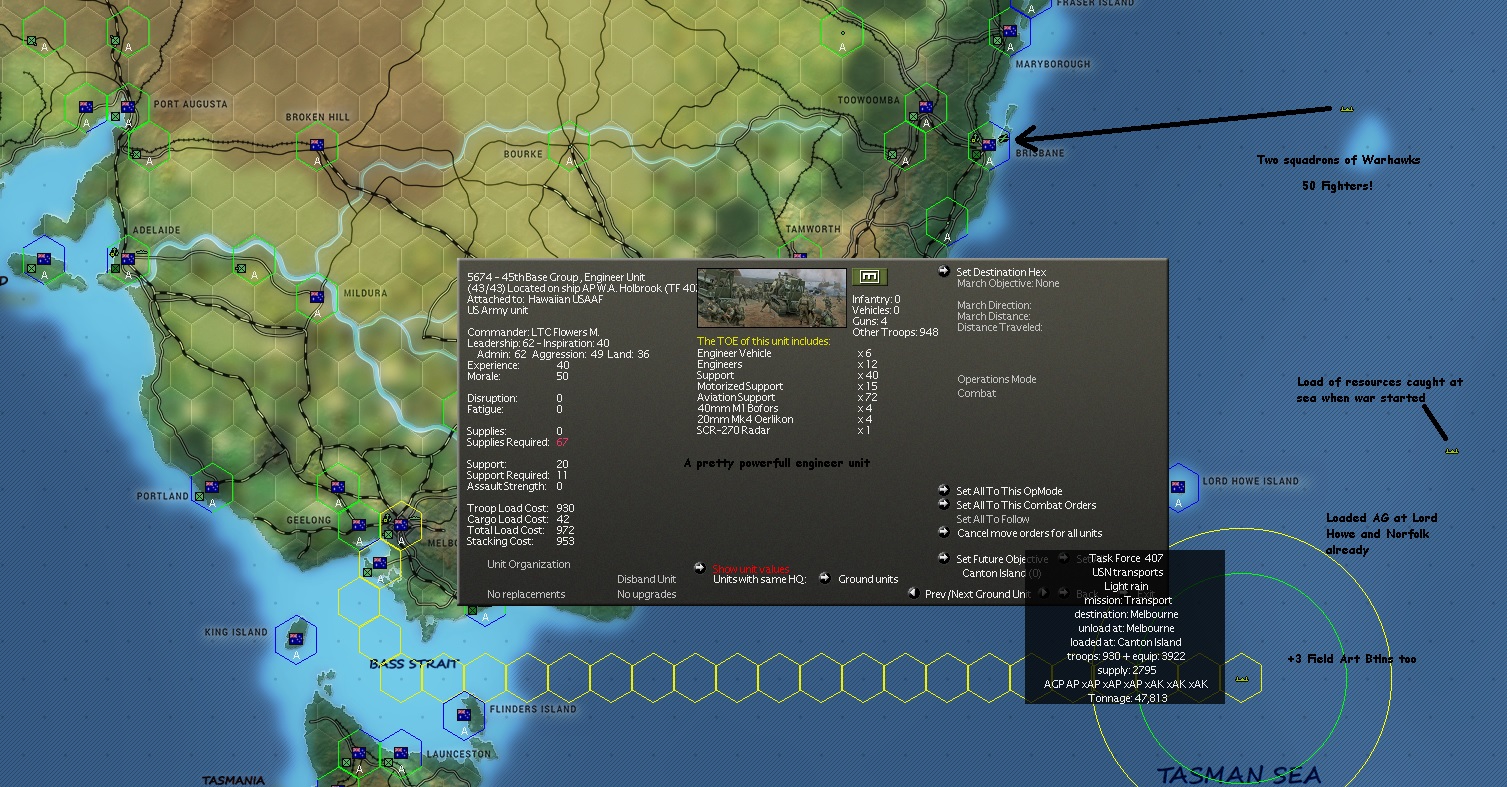The image size is (1507, 787).
Task: Click the Prev/Next Ground Unit label
Action: point(976,594)
